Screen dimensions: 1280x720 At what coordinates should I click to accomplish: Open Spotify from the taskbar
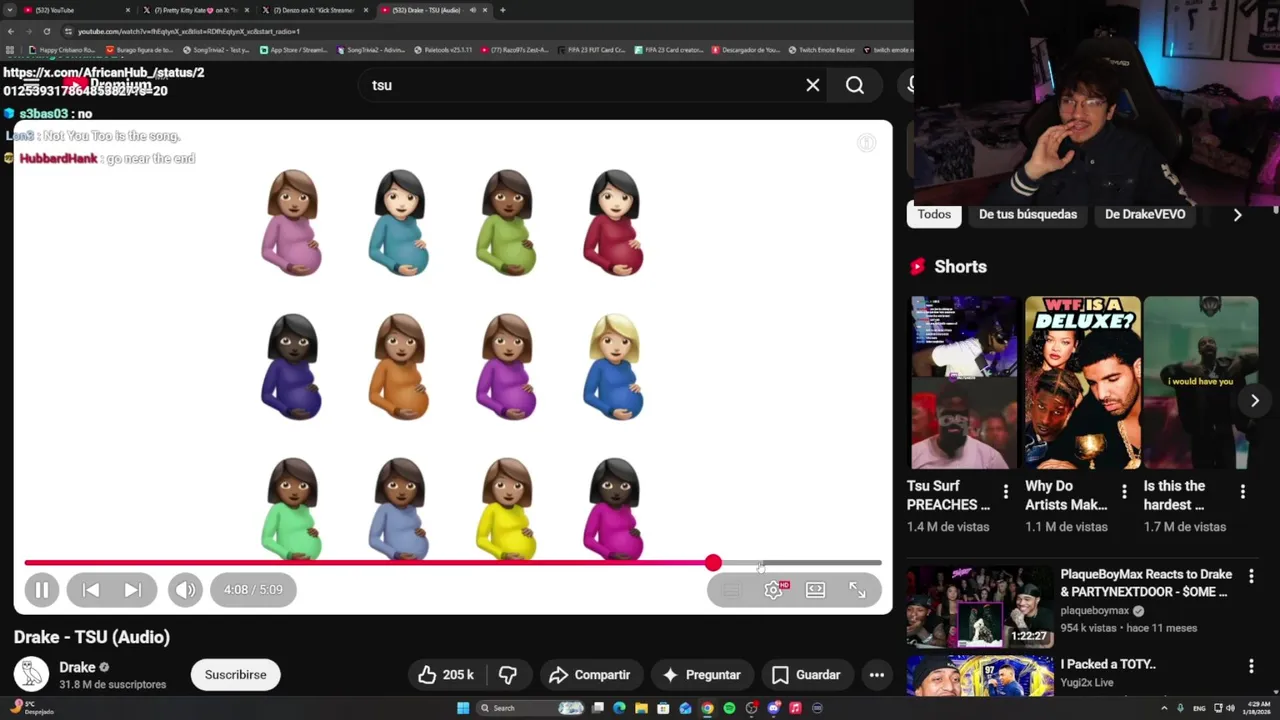pyautogui.click(x=729, y=708)
